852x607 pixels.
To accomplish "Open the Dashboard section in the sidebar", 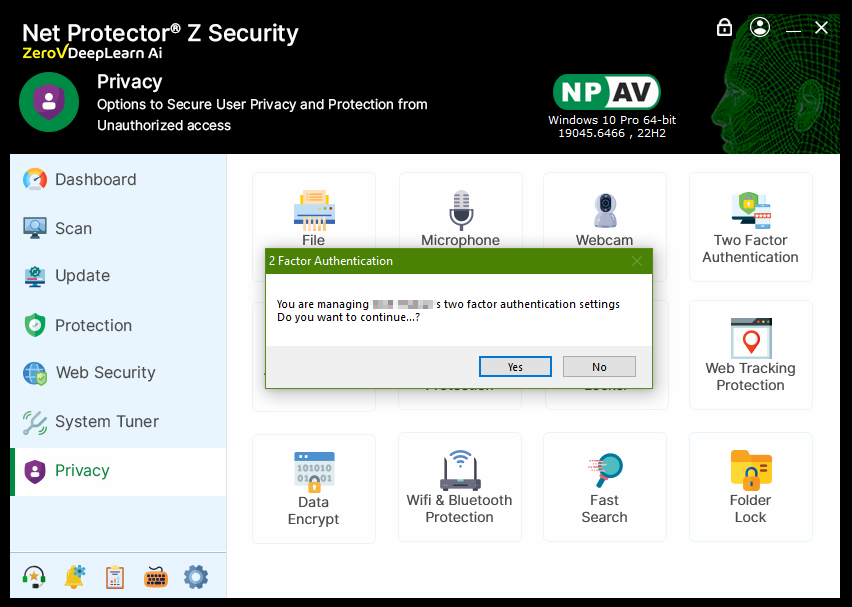I will tap(95, 180).
